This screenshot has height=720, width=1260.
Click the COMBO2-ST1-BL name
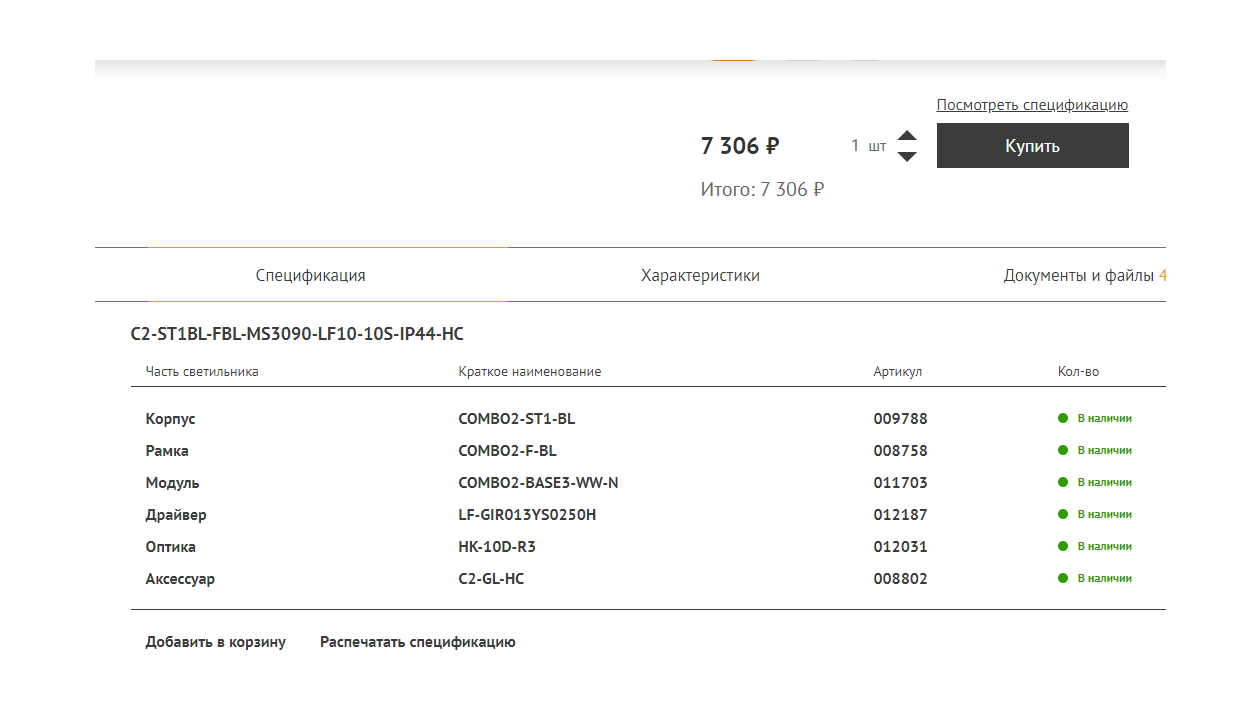click(x=517, y=419)
